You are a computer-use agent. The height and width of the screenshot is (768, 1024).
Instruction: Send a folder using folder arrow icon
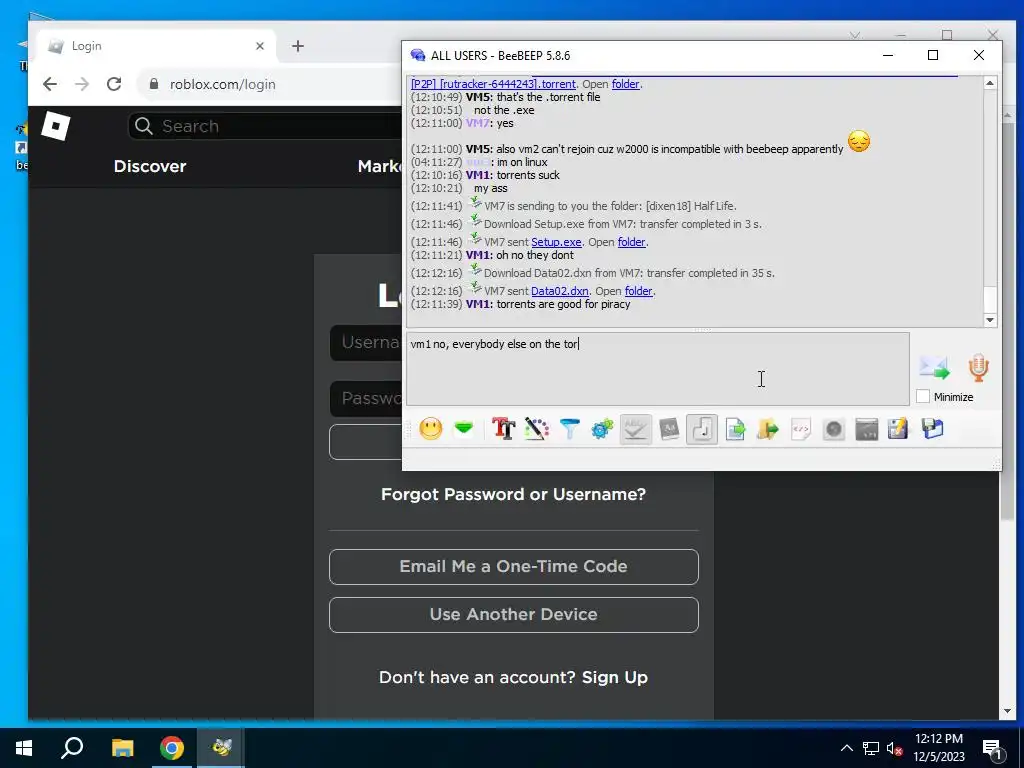pos(768,429)
